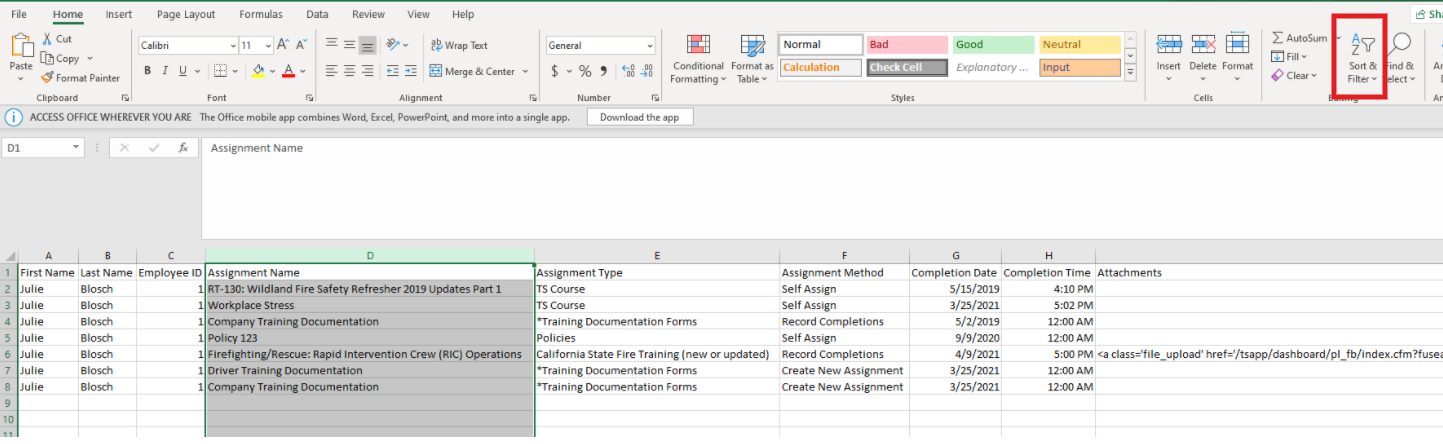Apply the Bad cell style
This screenshot has width=1443, height=444.
(907, 45)
